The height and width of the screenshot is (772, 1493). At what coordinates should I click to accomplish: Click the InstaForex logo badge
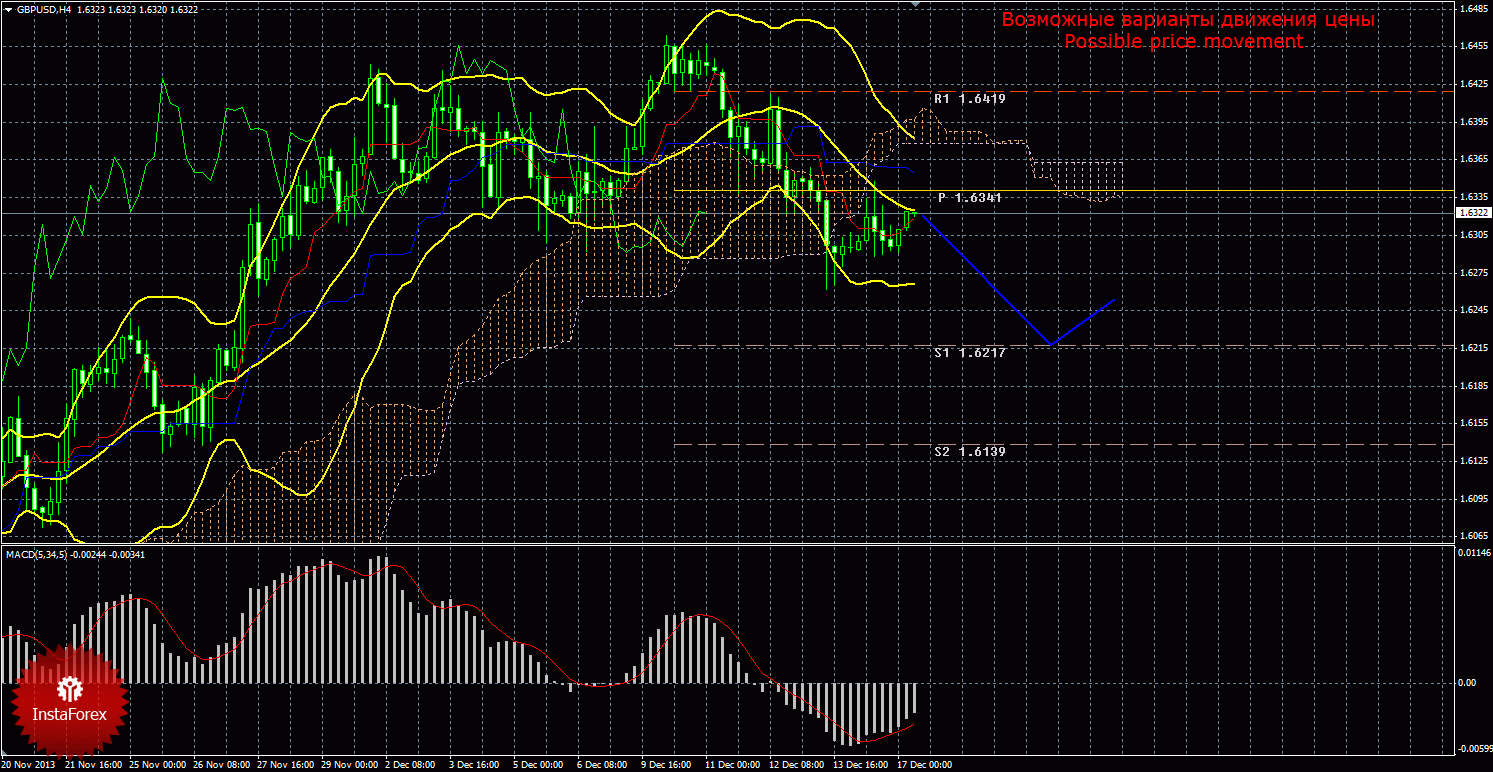point(69,700)
